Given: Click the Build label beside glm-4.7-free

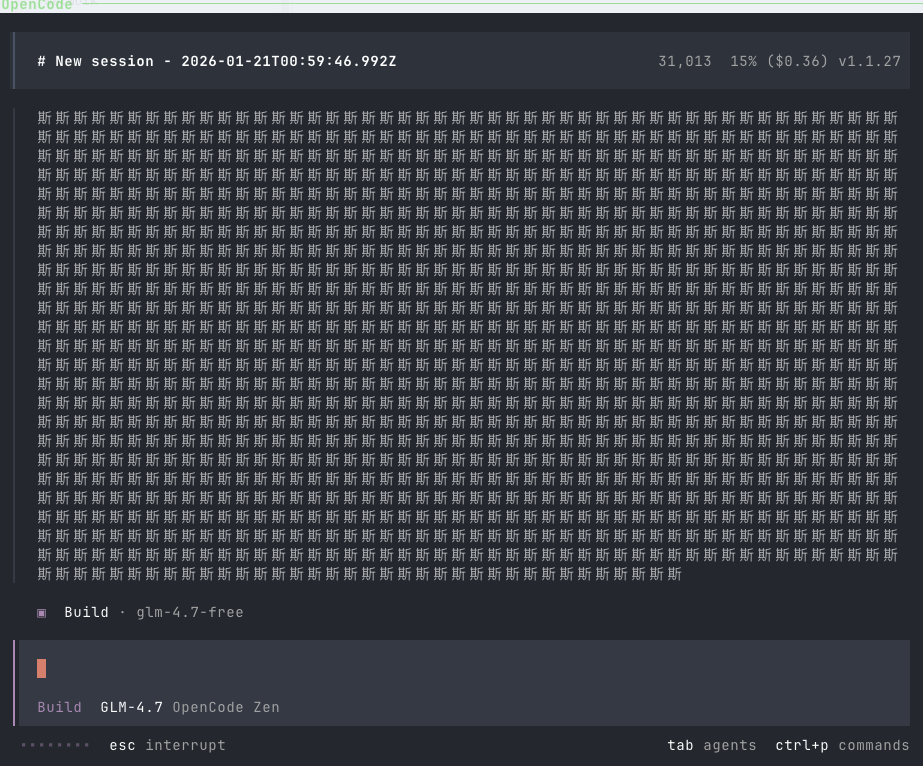Looking at the screenshot, I should [87, 612].
